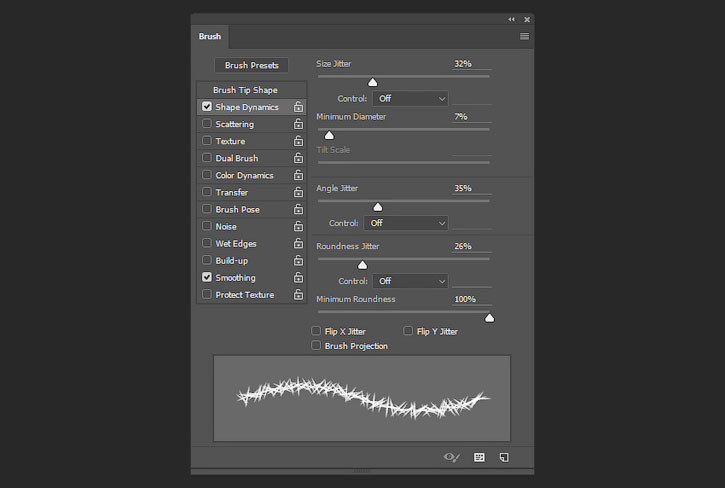Open the Angle Jitter Control dropdown
725x488 pixels.
tap(406, 223)
